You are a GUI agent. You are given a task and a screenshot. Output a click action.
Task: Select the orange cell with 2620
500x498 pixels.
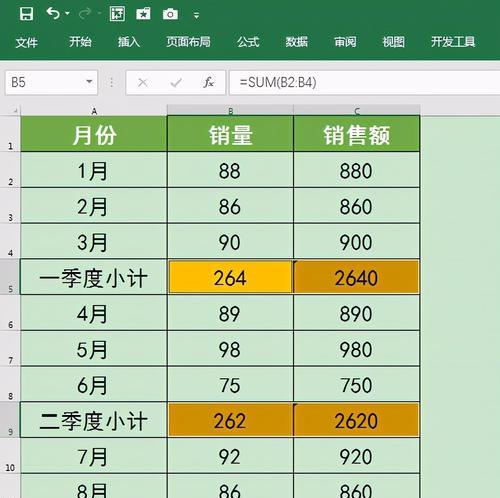357,420
